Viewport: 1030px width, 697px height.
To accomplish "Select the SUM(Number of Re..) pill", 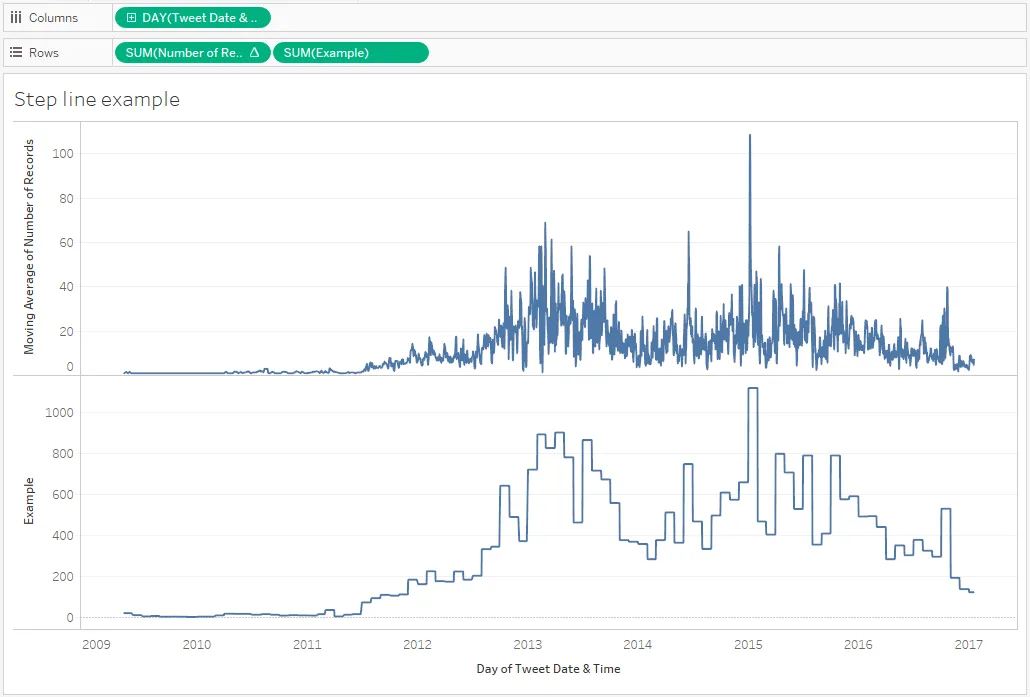I will click(192, 53).
